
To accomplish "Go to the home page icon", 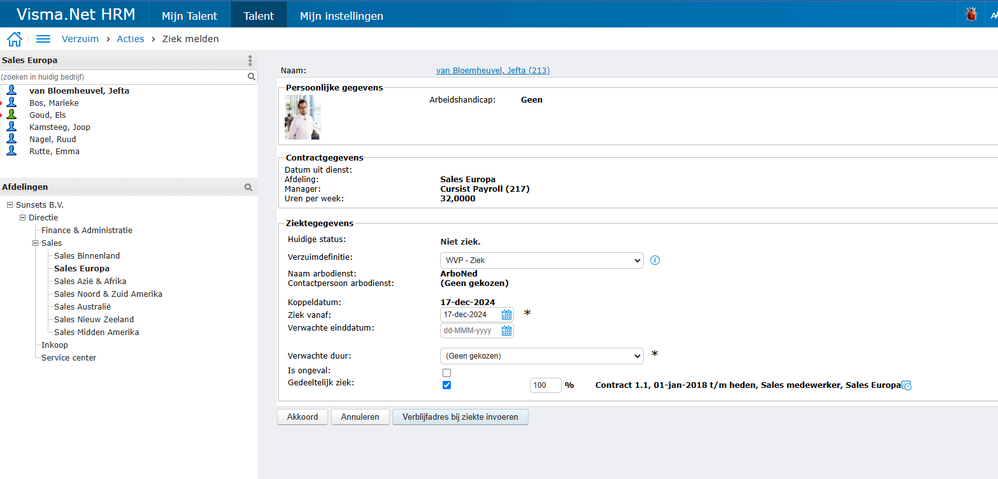I will pyautogui.click(x=14, y=39).
